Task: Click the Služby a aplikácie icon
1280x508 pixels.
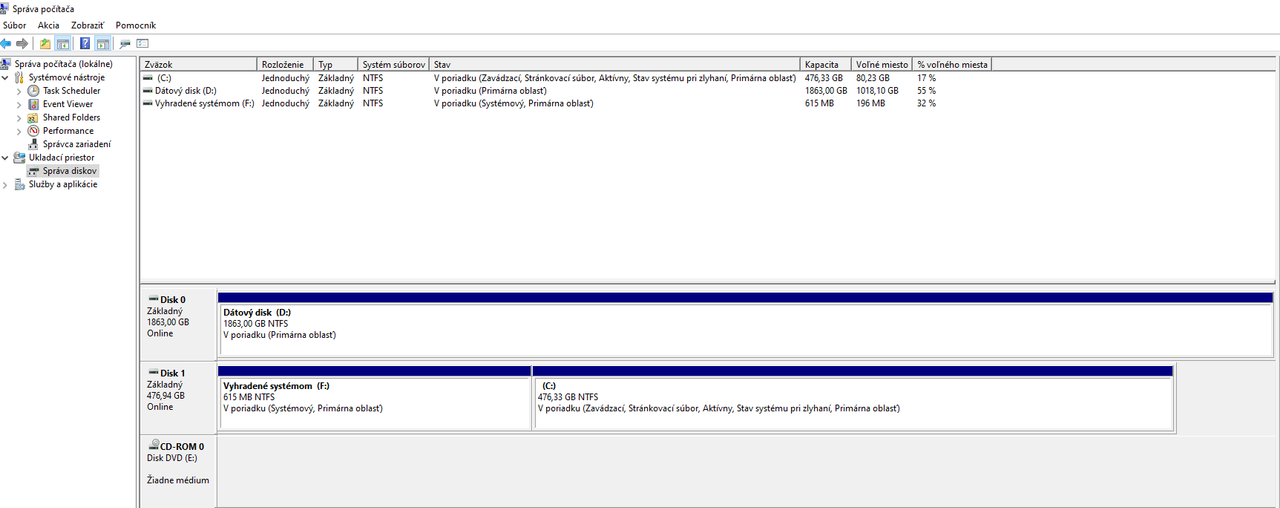Action: (20, 184)
